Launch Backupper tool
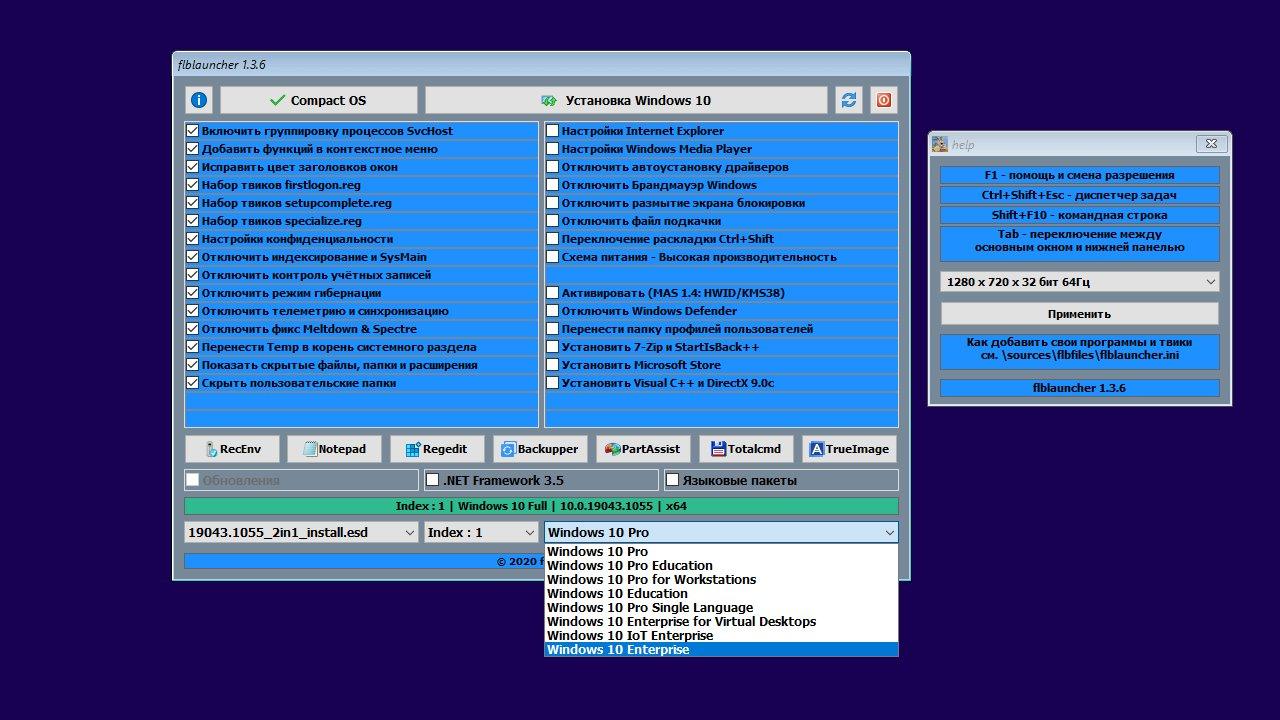 click(x=540, y=449)
